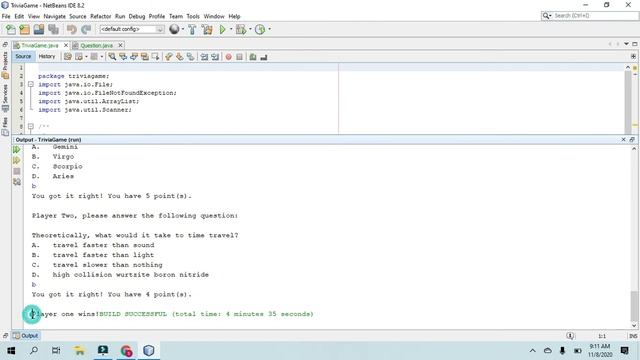Viewport: 640px width, 360px height.
Task: Click the Redo arrow icon
Action: [x=86, y=29]
